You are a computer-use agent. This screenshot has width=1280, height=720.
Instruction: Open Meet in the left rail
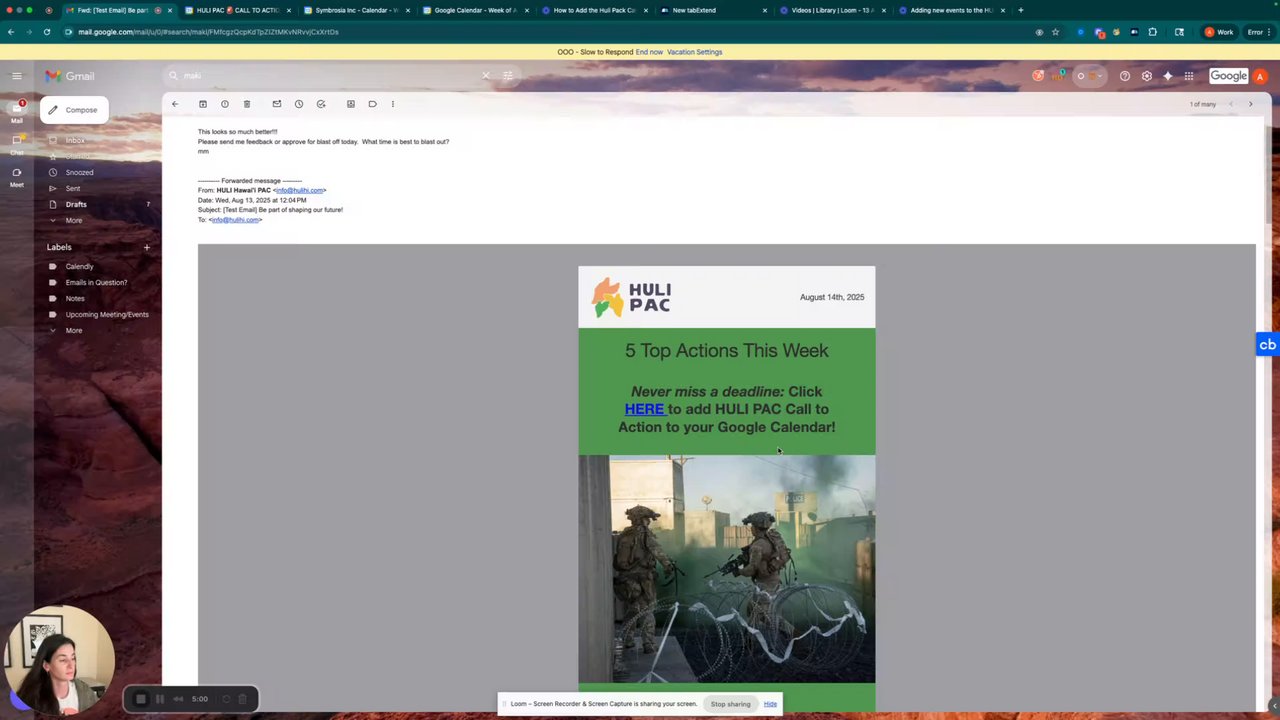[x=17, y=176]
